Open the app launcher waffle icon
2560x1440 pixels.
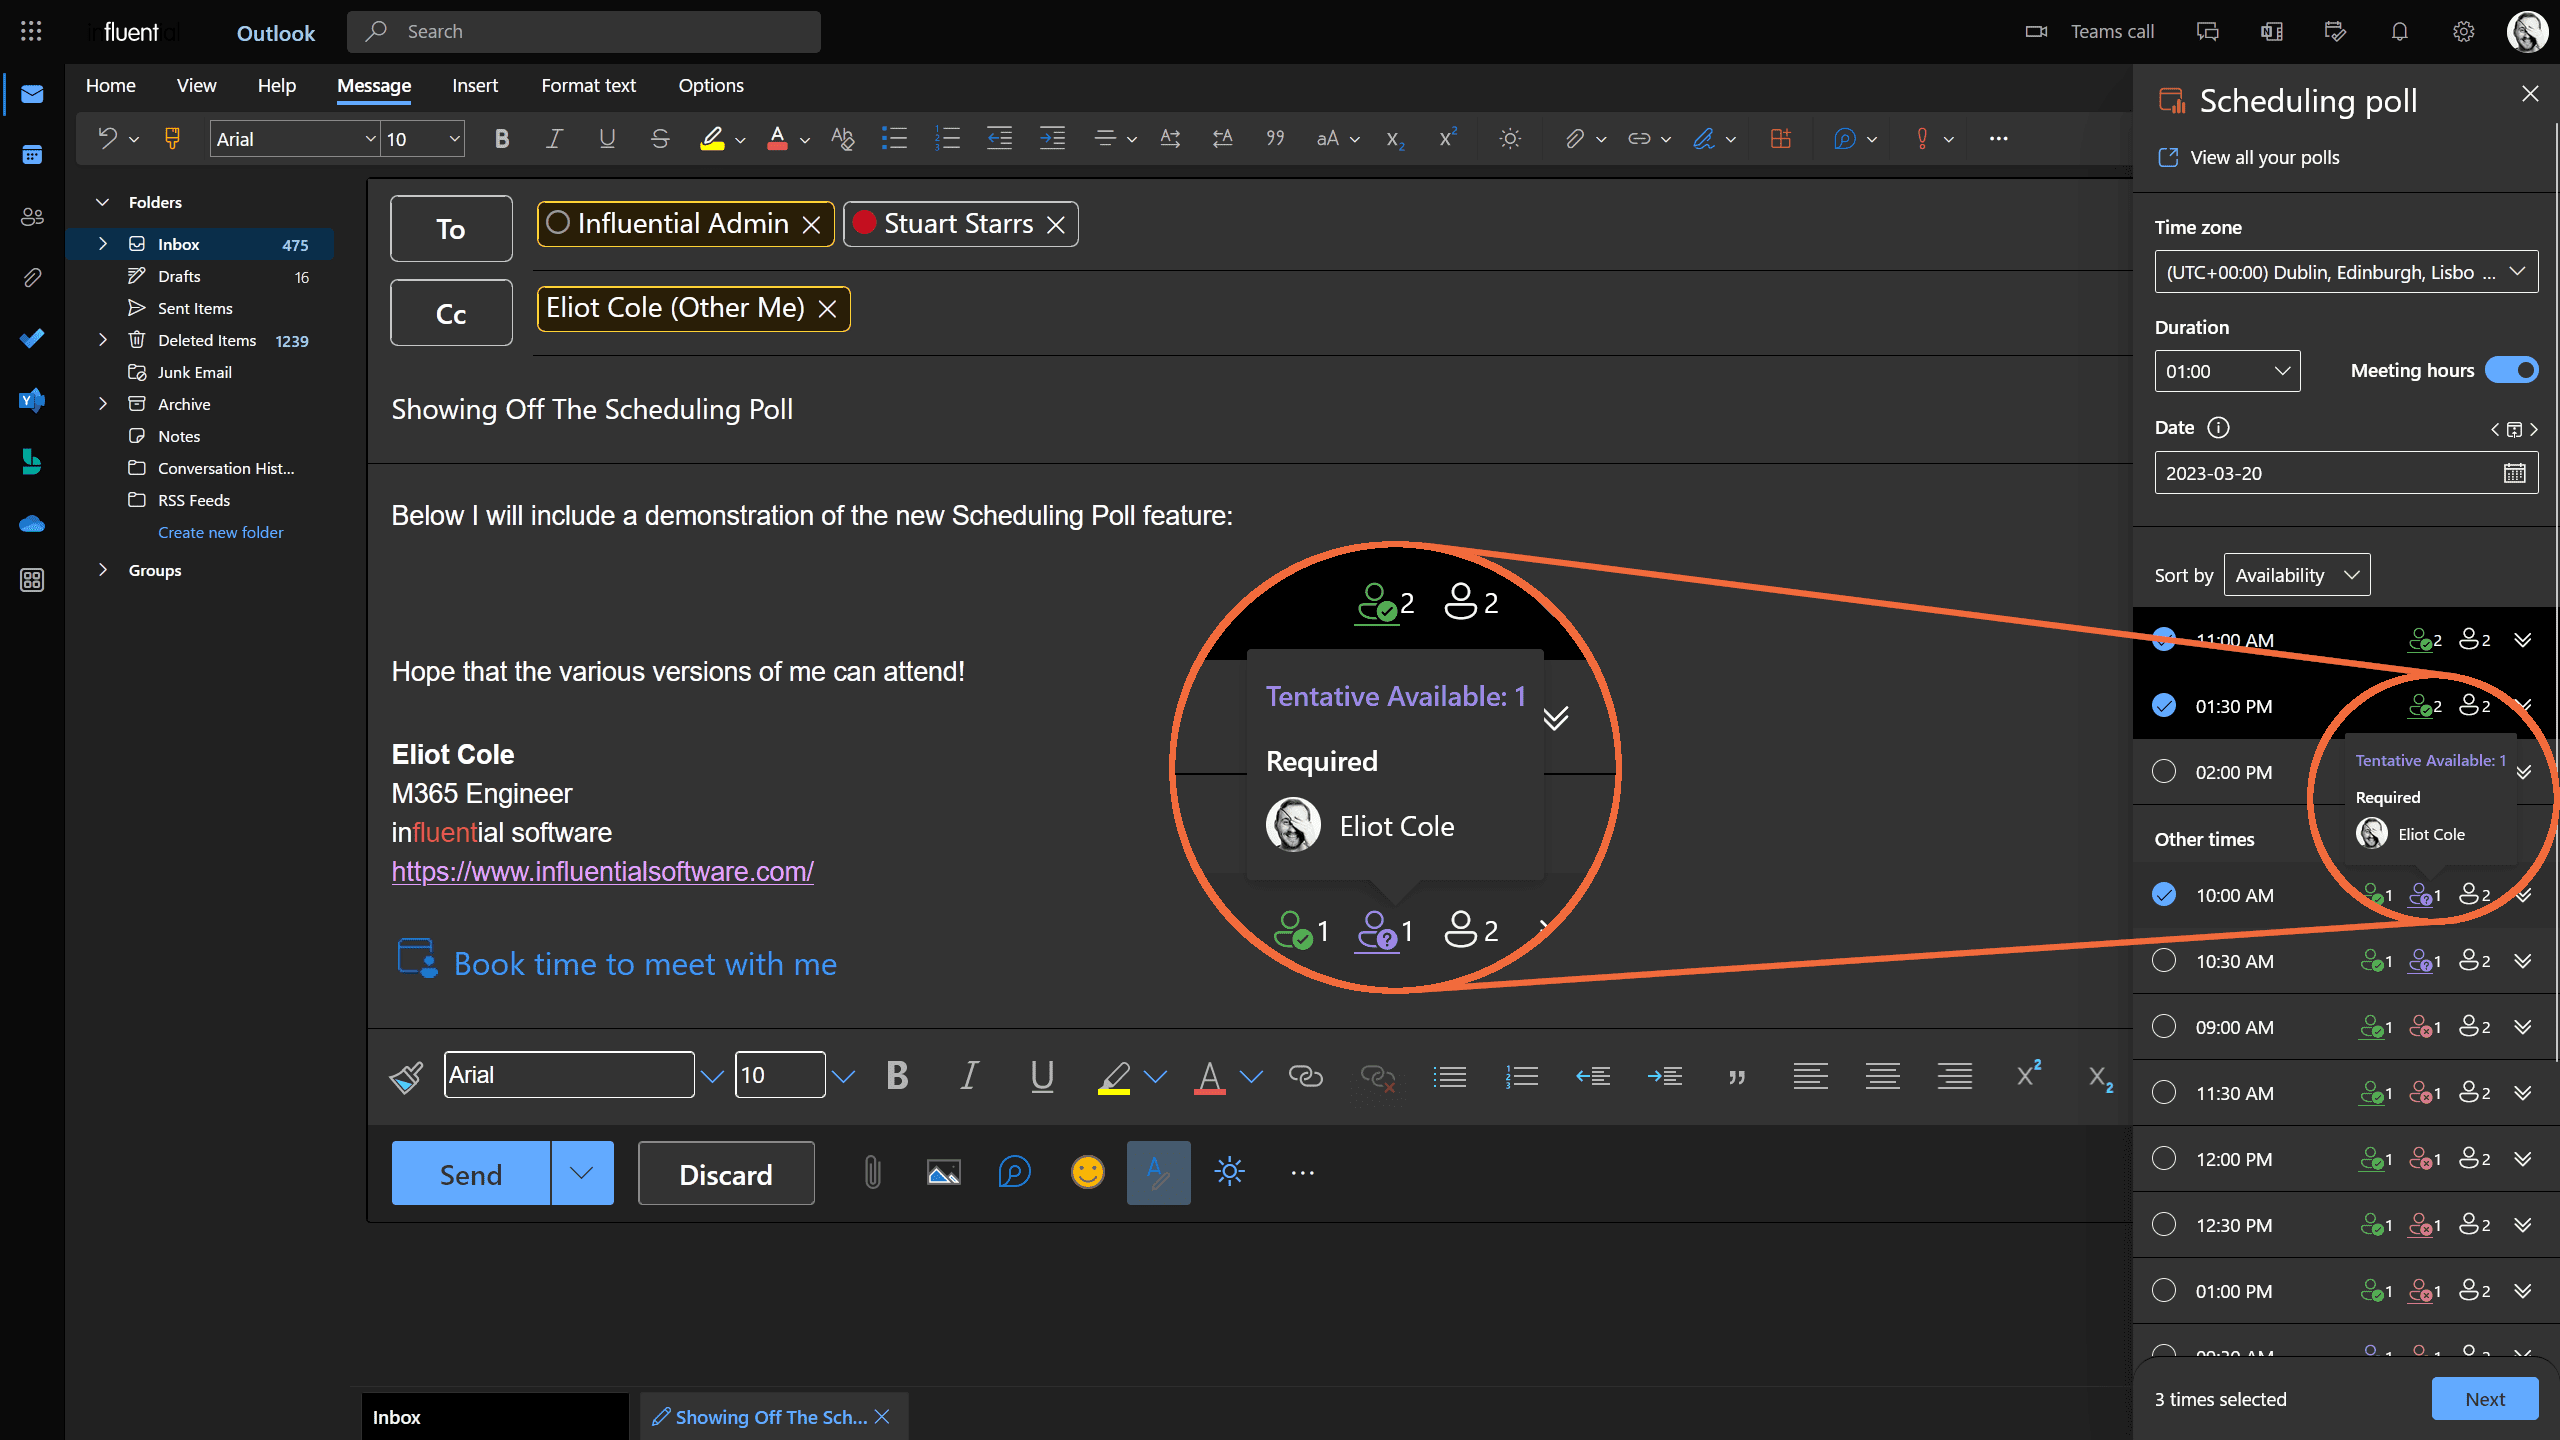click(x=31, y=31)
